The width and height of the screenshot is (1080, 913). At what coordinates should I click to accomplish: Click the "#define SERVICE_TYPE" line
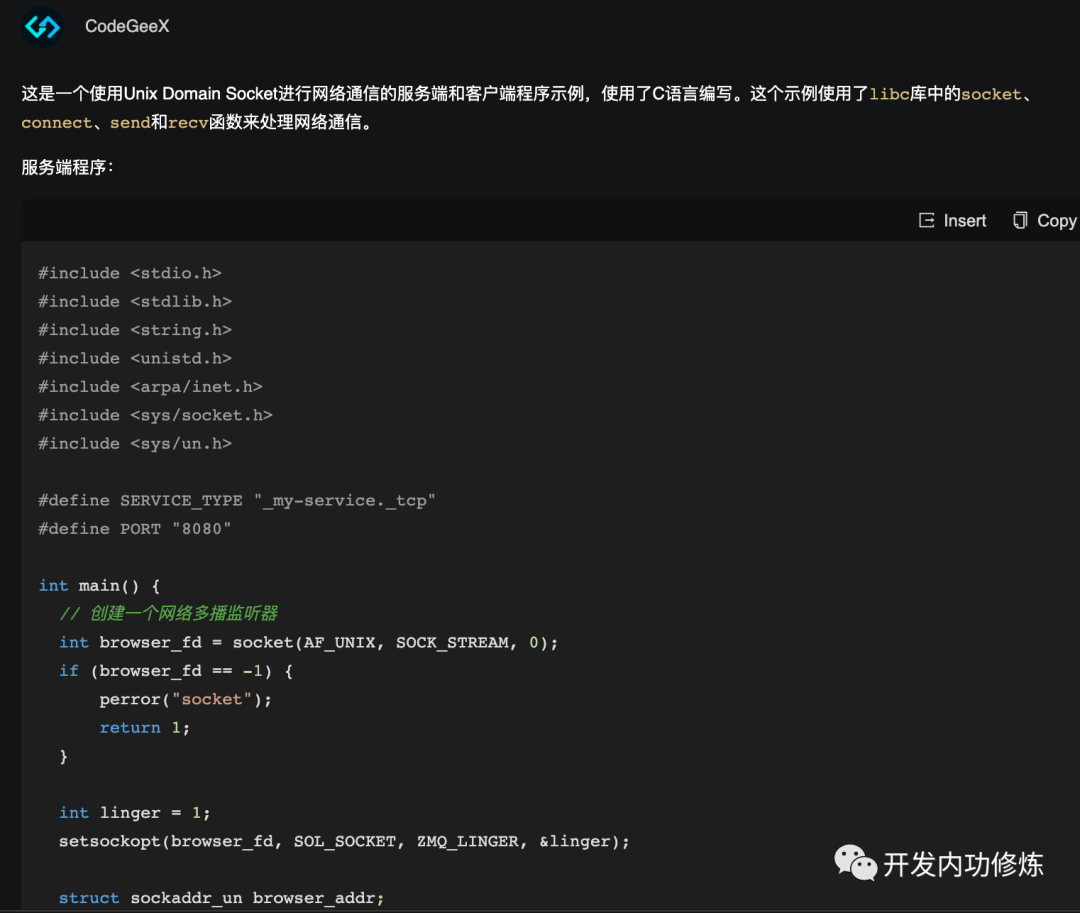coord(237,501)
